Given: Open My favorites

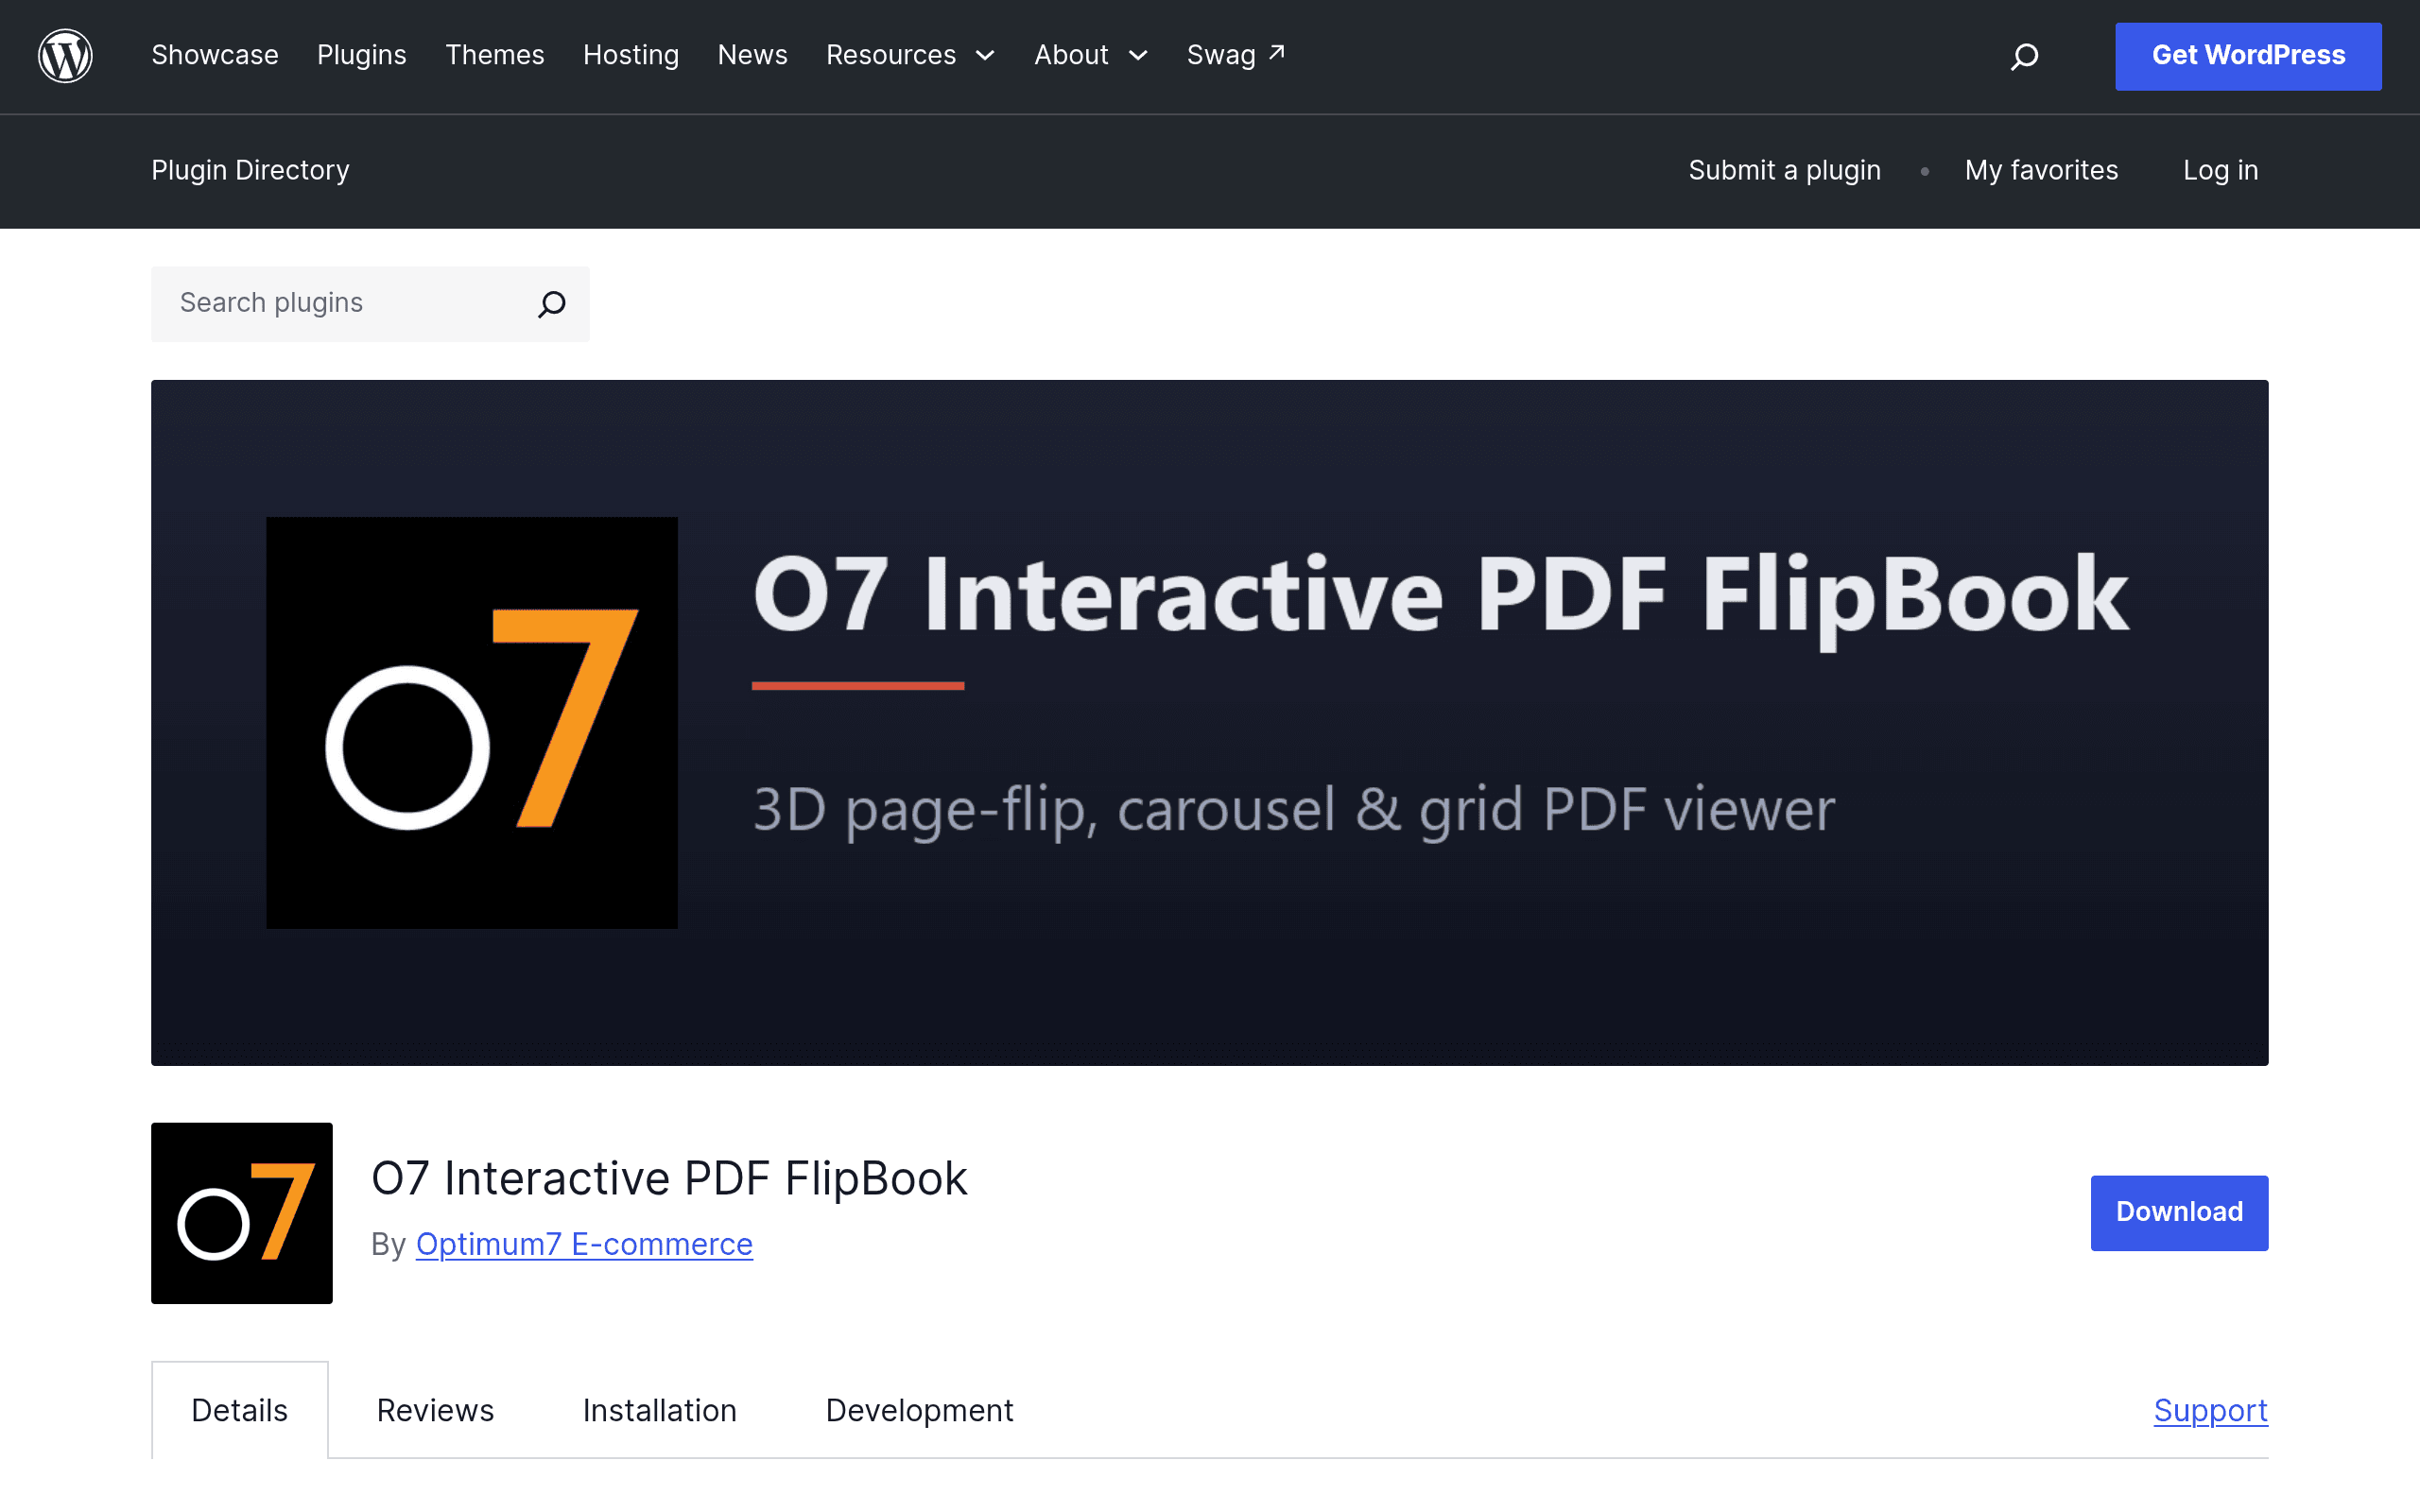Looking at the screenshot, I should click(x=2041, y=170).
